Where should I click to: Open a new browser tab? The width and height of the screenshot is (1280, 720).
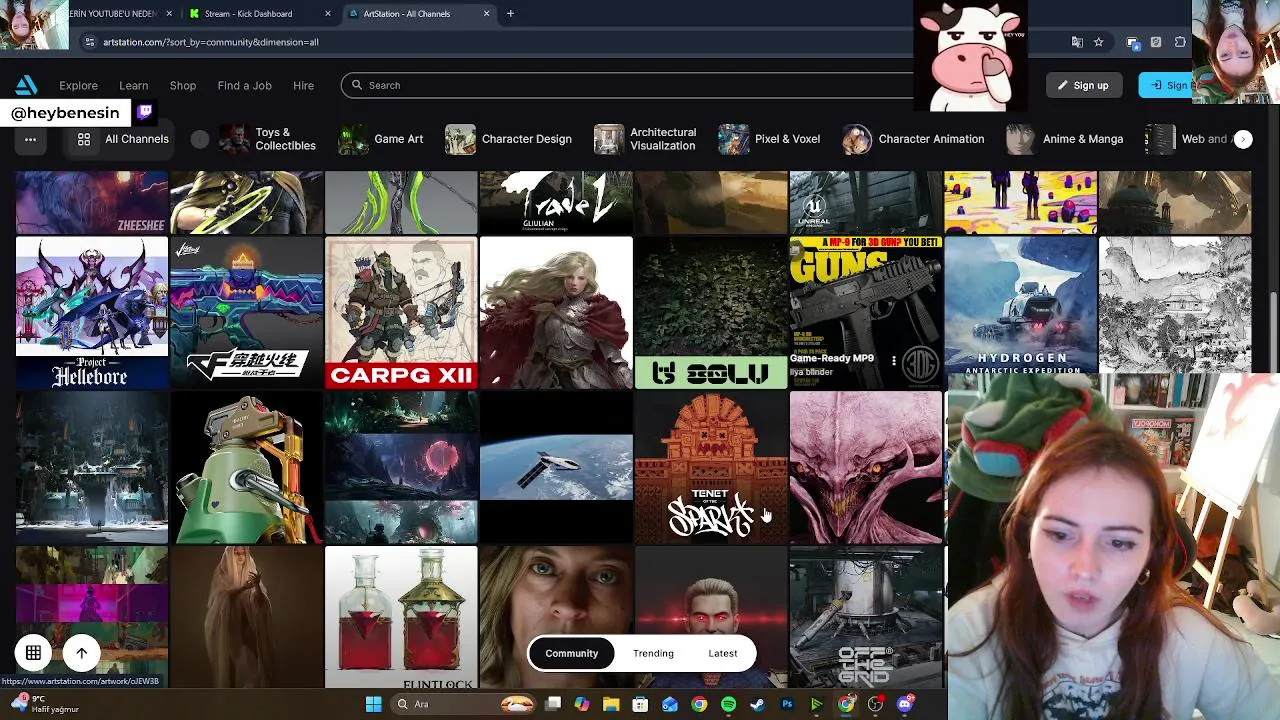point(510,14)
